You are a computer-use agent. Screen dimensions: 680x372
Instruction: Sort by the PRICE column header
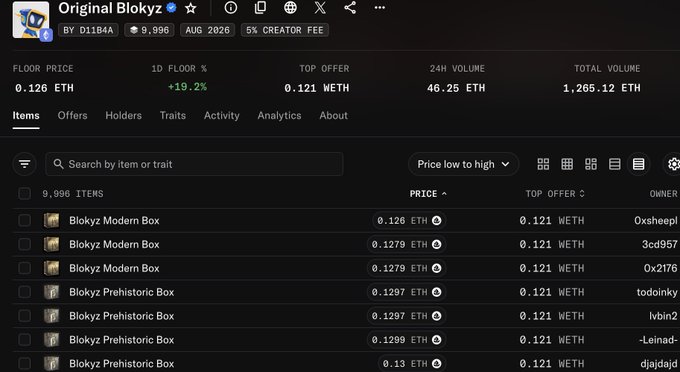428,194
